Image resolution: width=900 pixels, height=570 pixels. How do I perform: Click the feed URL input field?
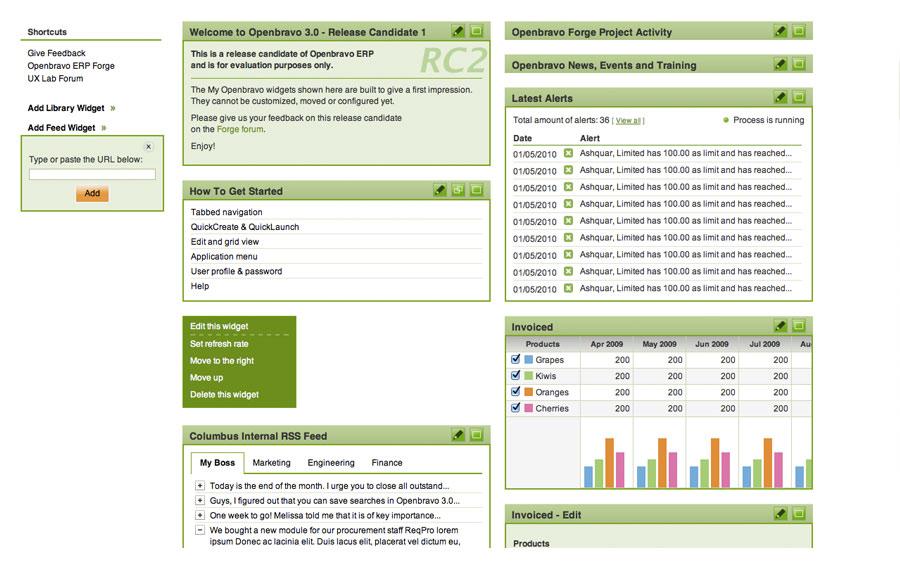92,175
